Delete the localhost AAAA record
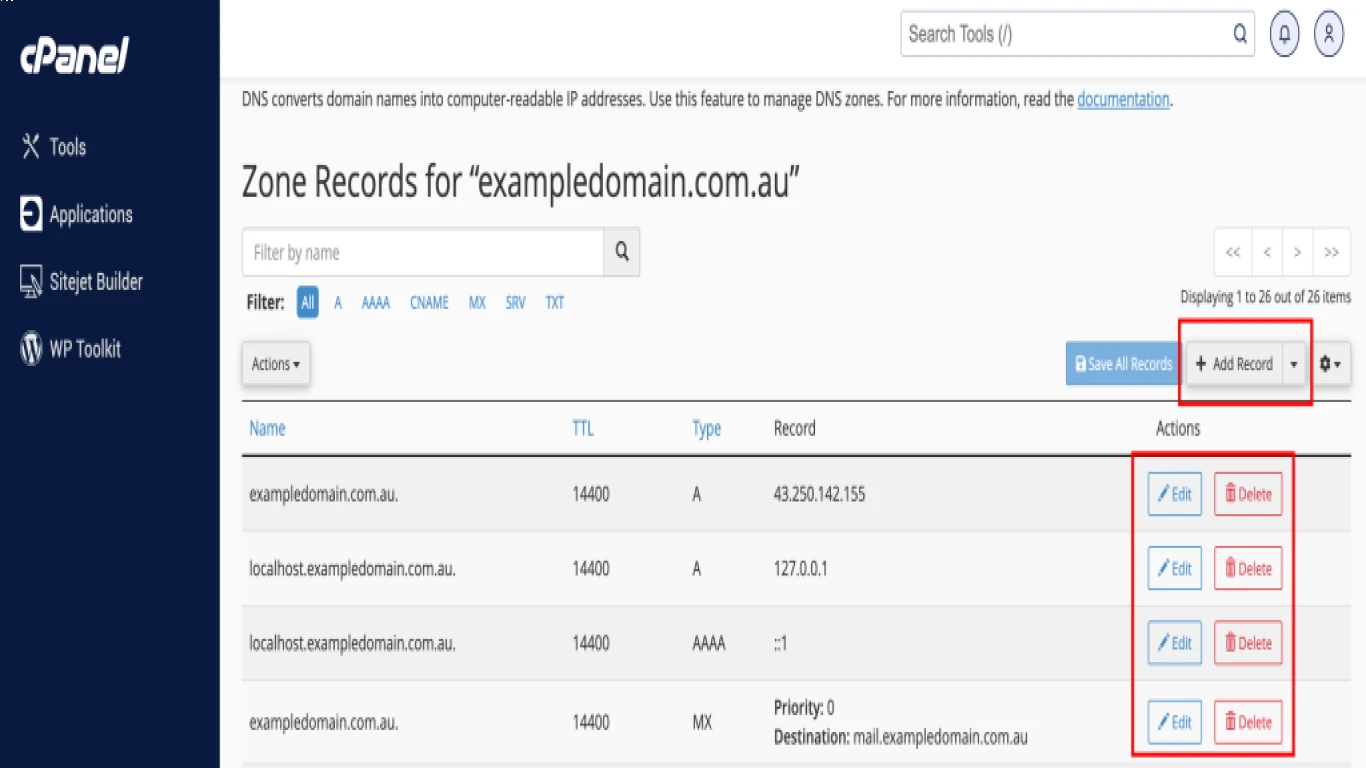This screenshot has height=768, width=1366. pos(1248,643)
